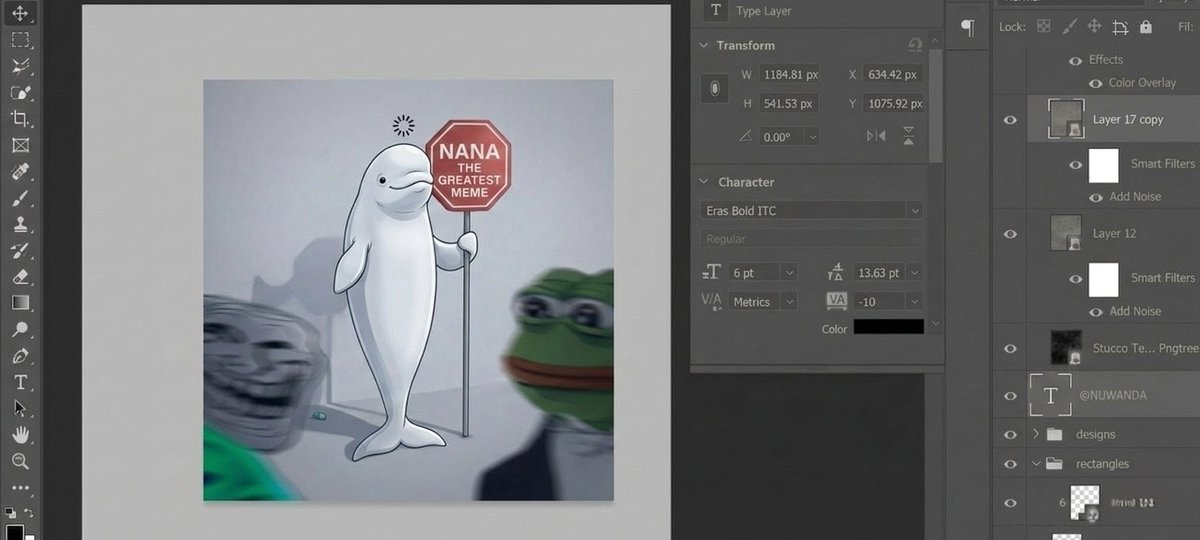Open the font size 6 pt dropdown
Viewport: 1200px width, 540px height.
[788, 272]
